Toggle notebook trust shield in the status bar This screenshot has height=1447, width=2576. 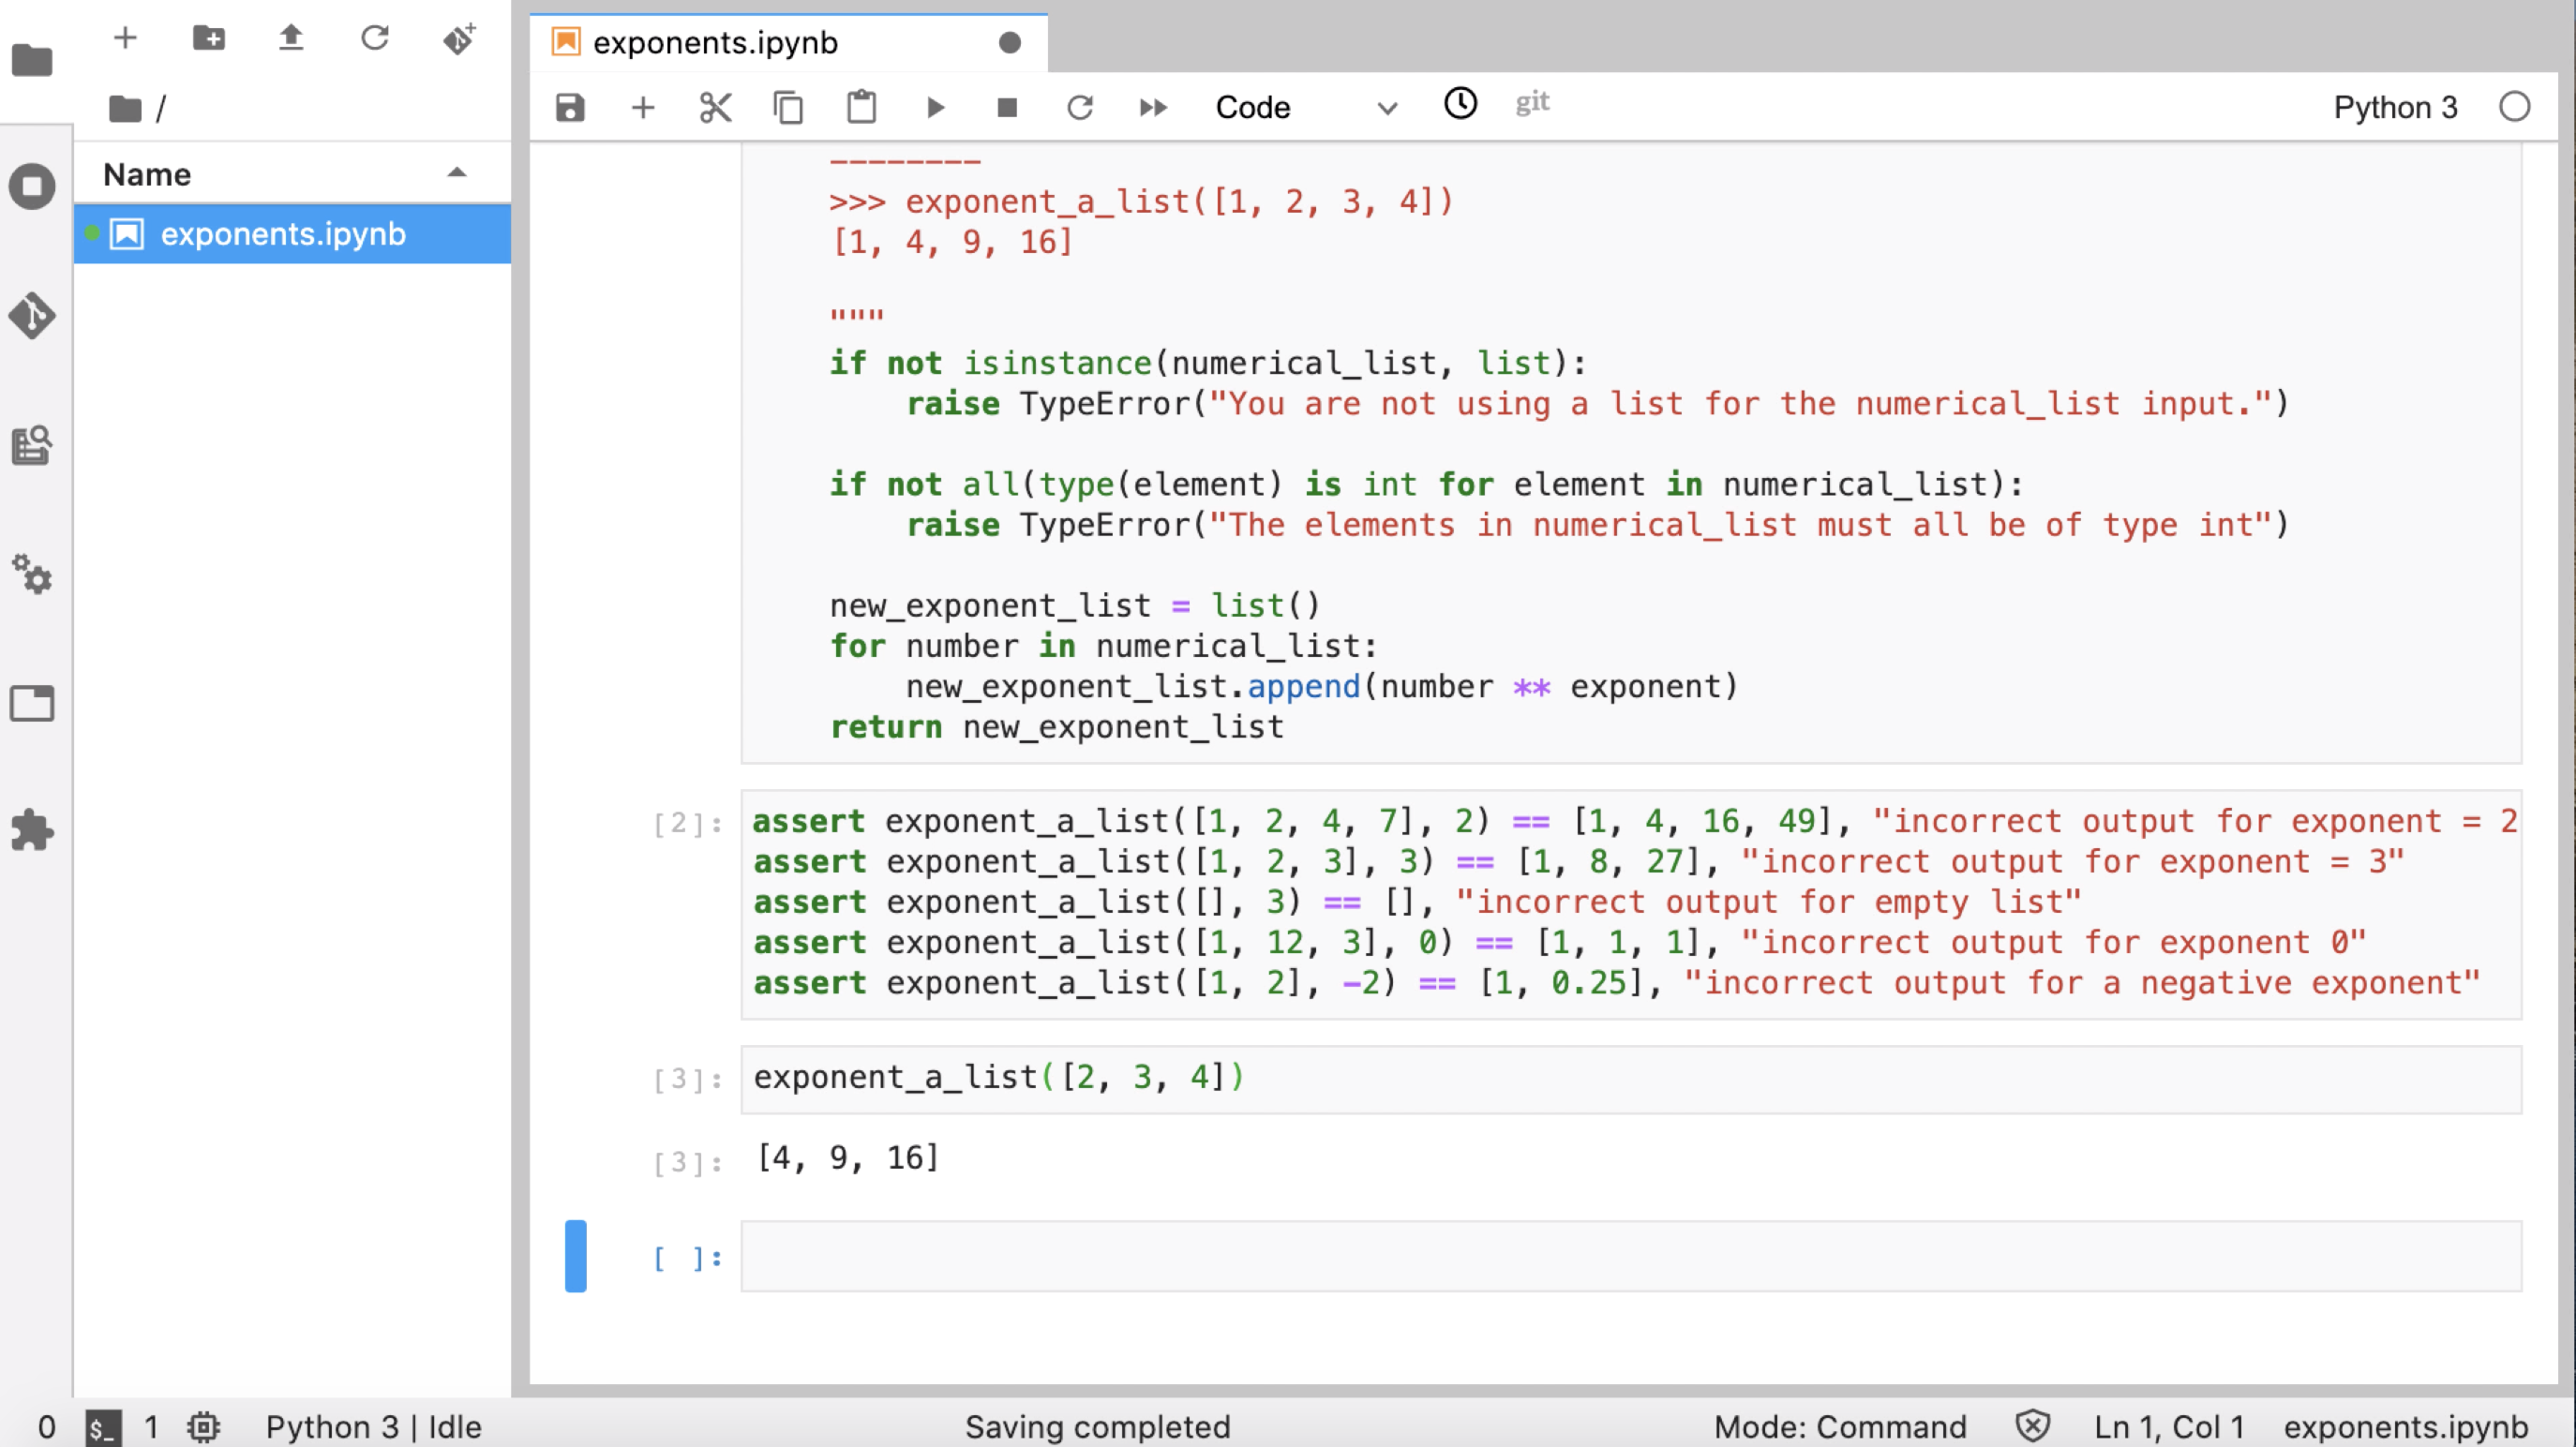click(2032, 1425)
